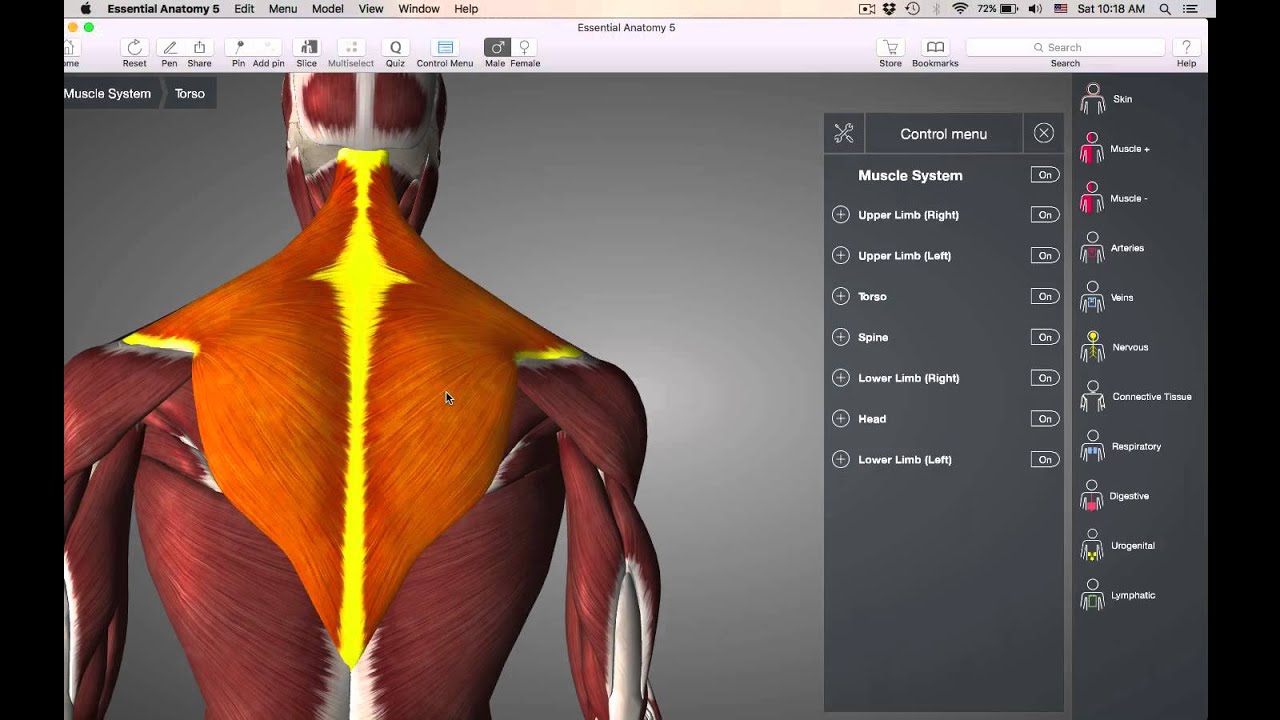
Task: Toggle Upper Limb (Left) On switch
Action: (1045, 256)
